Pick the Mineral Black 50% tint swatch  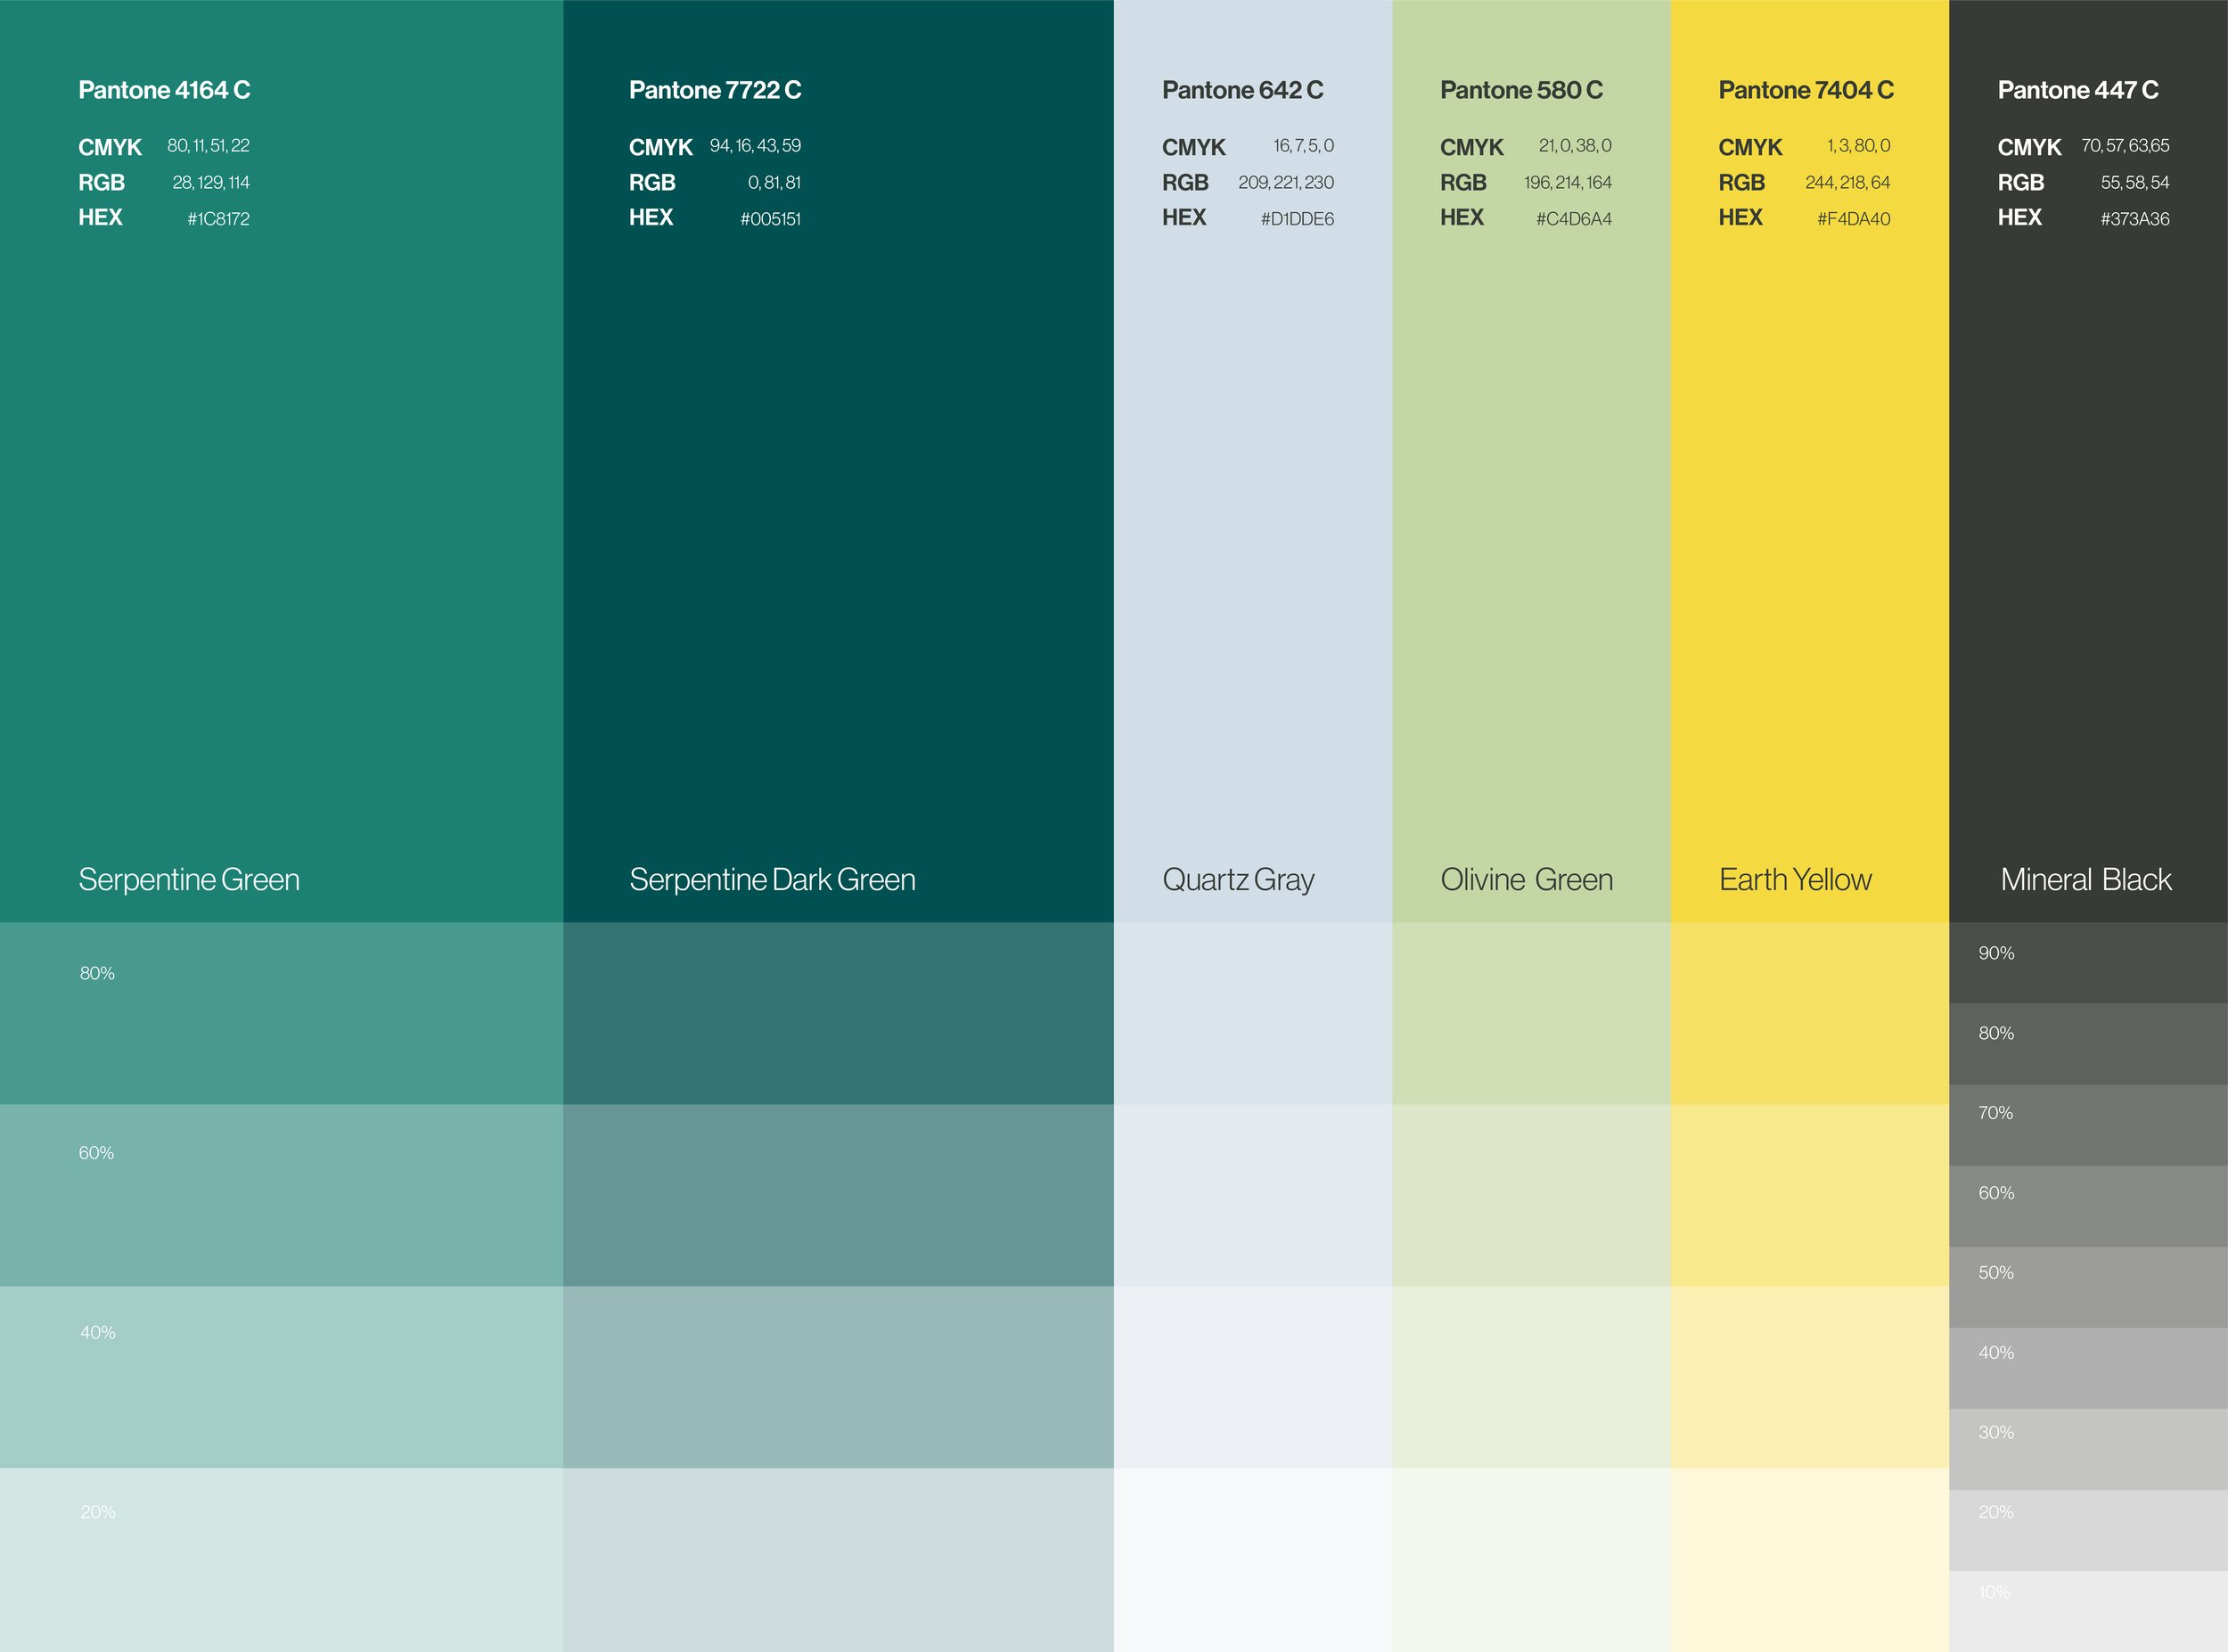point(2088,1287)
